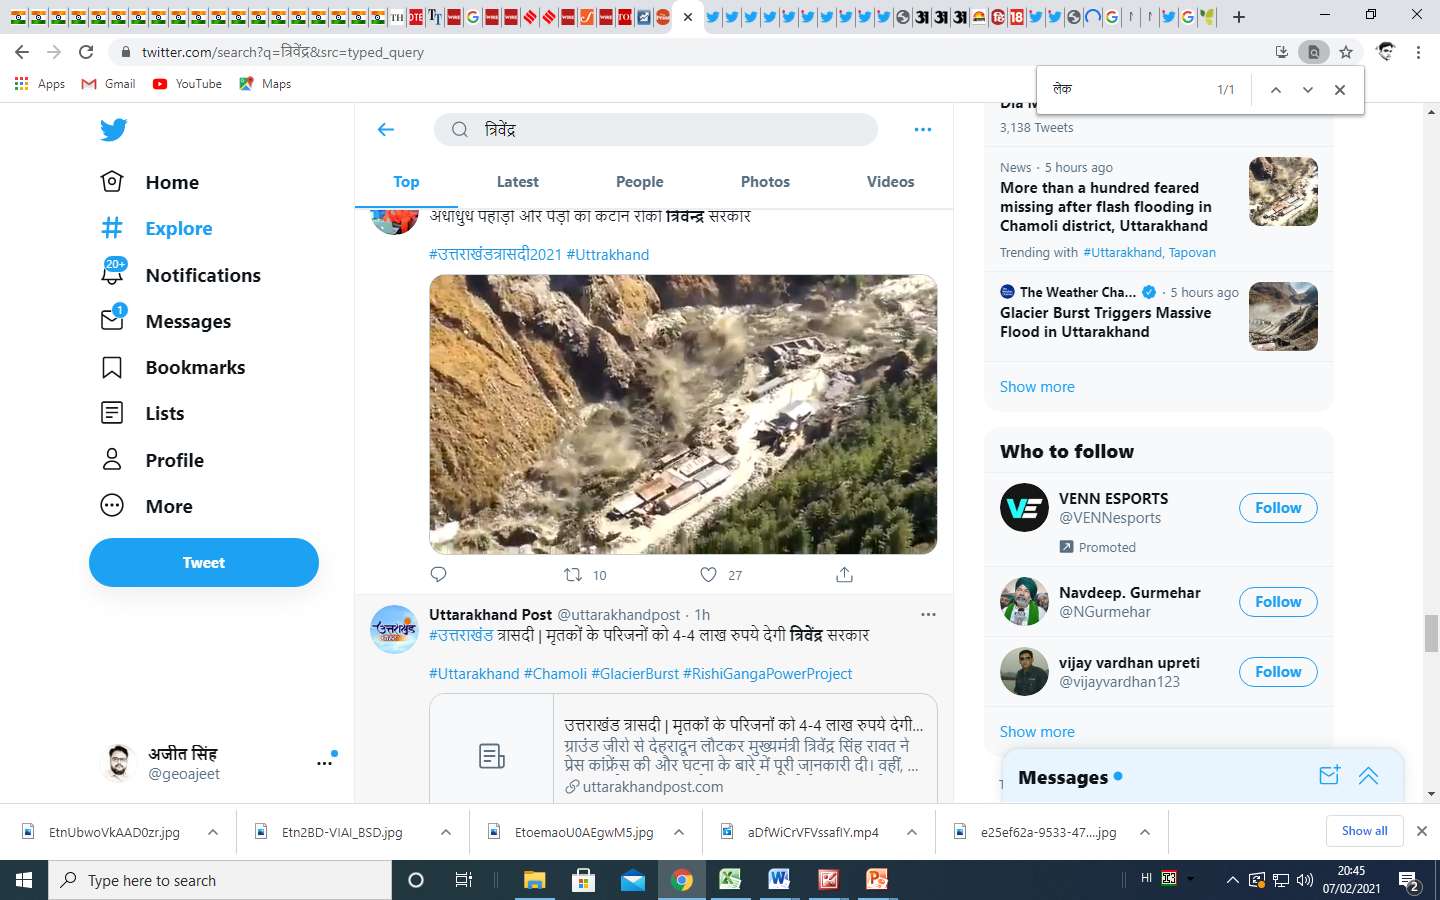This screenshot has width=1440, height=900.
Task: Open the #Uttrakhand hashtag
Action: click(x=608, y=255)
